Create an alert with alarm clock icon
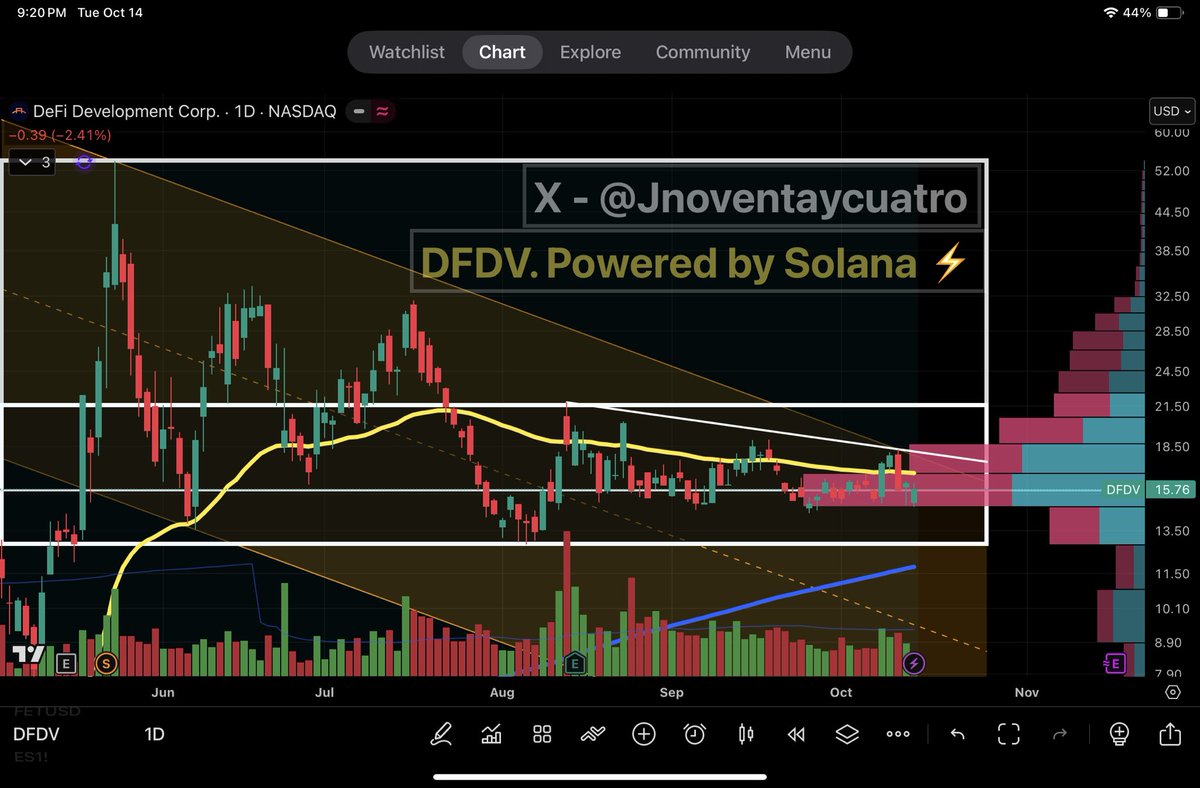 pos(695,734)
